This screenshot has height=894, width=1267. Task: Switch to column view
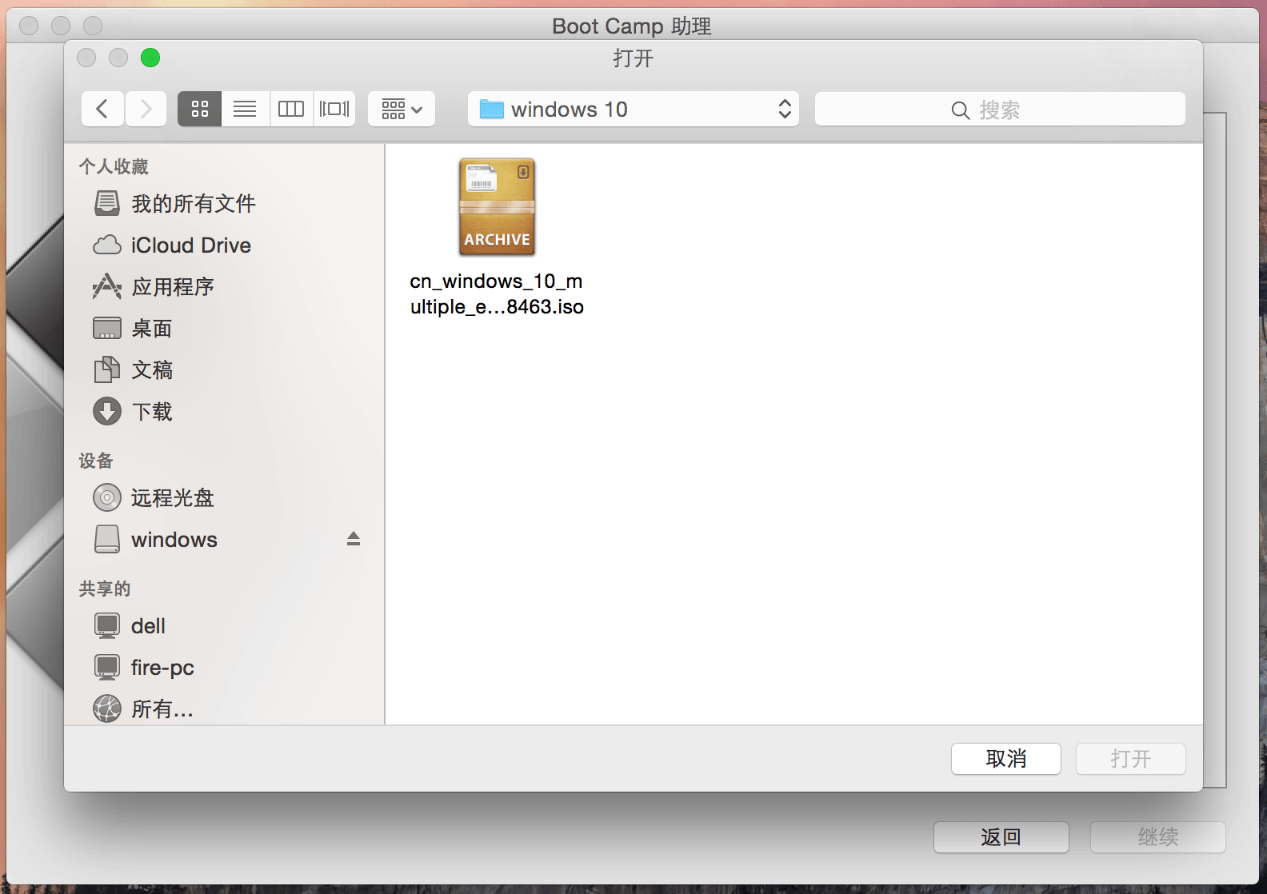[x=291, y=109]
